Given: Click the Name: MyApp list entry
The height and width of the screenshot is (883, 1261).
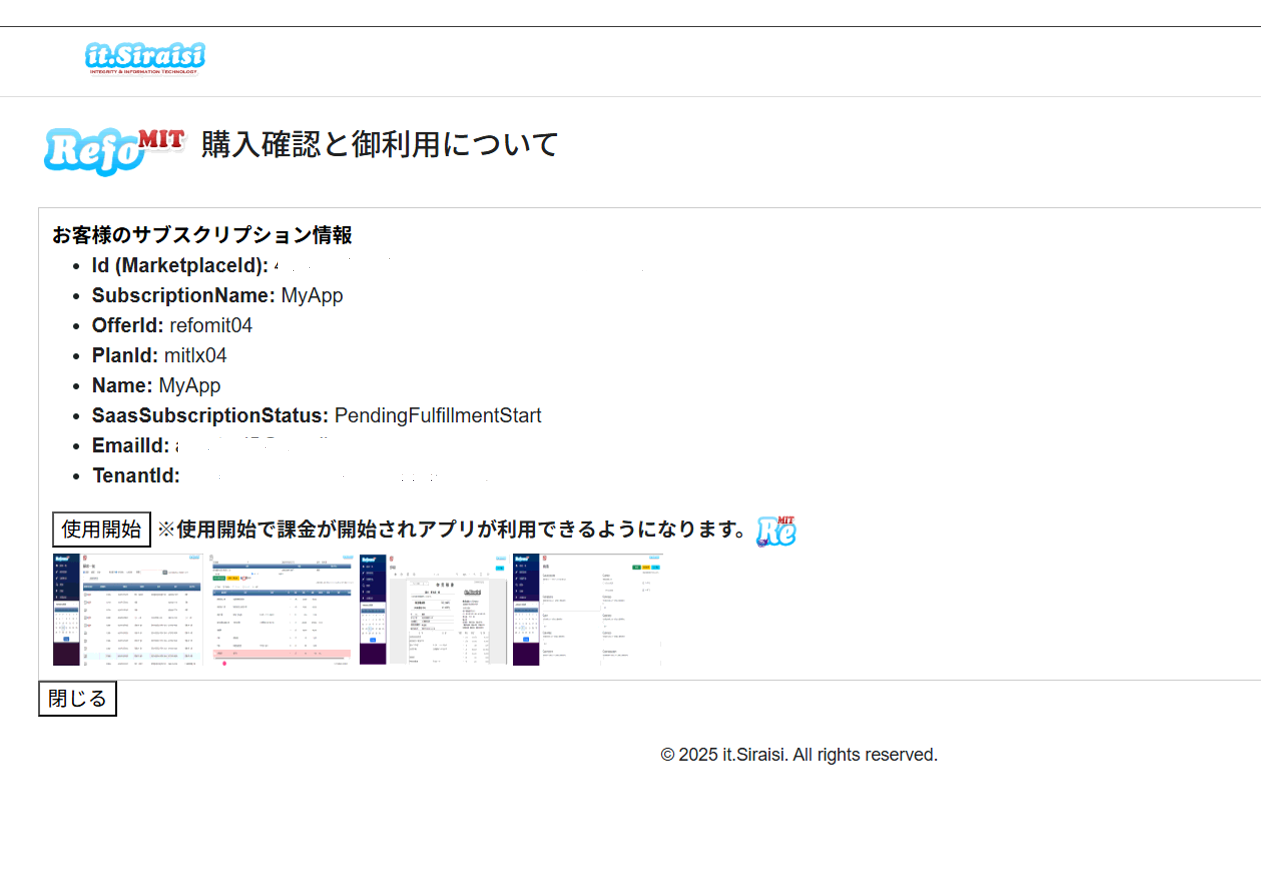Looking at the screenshot, I should (156, 385).
